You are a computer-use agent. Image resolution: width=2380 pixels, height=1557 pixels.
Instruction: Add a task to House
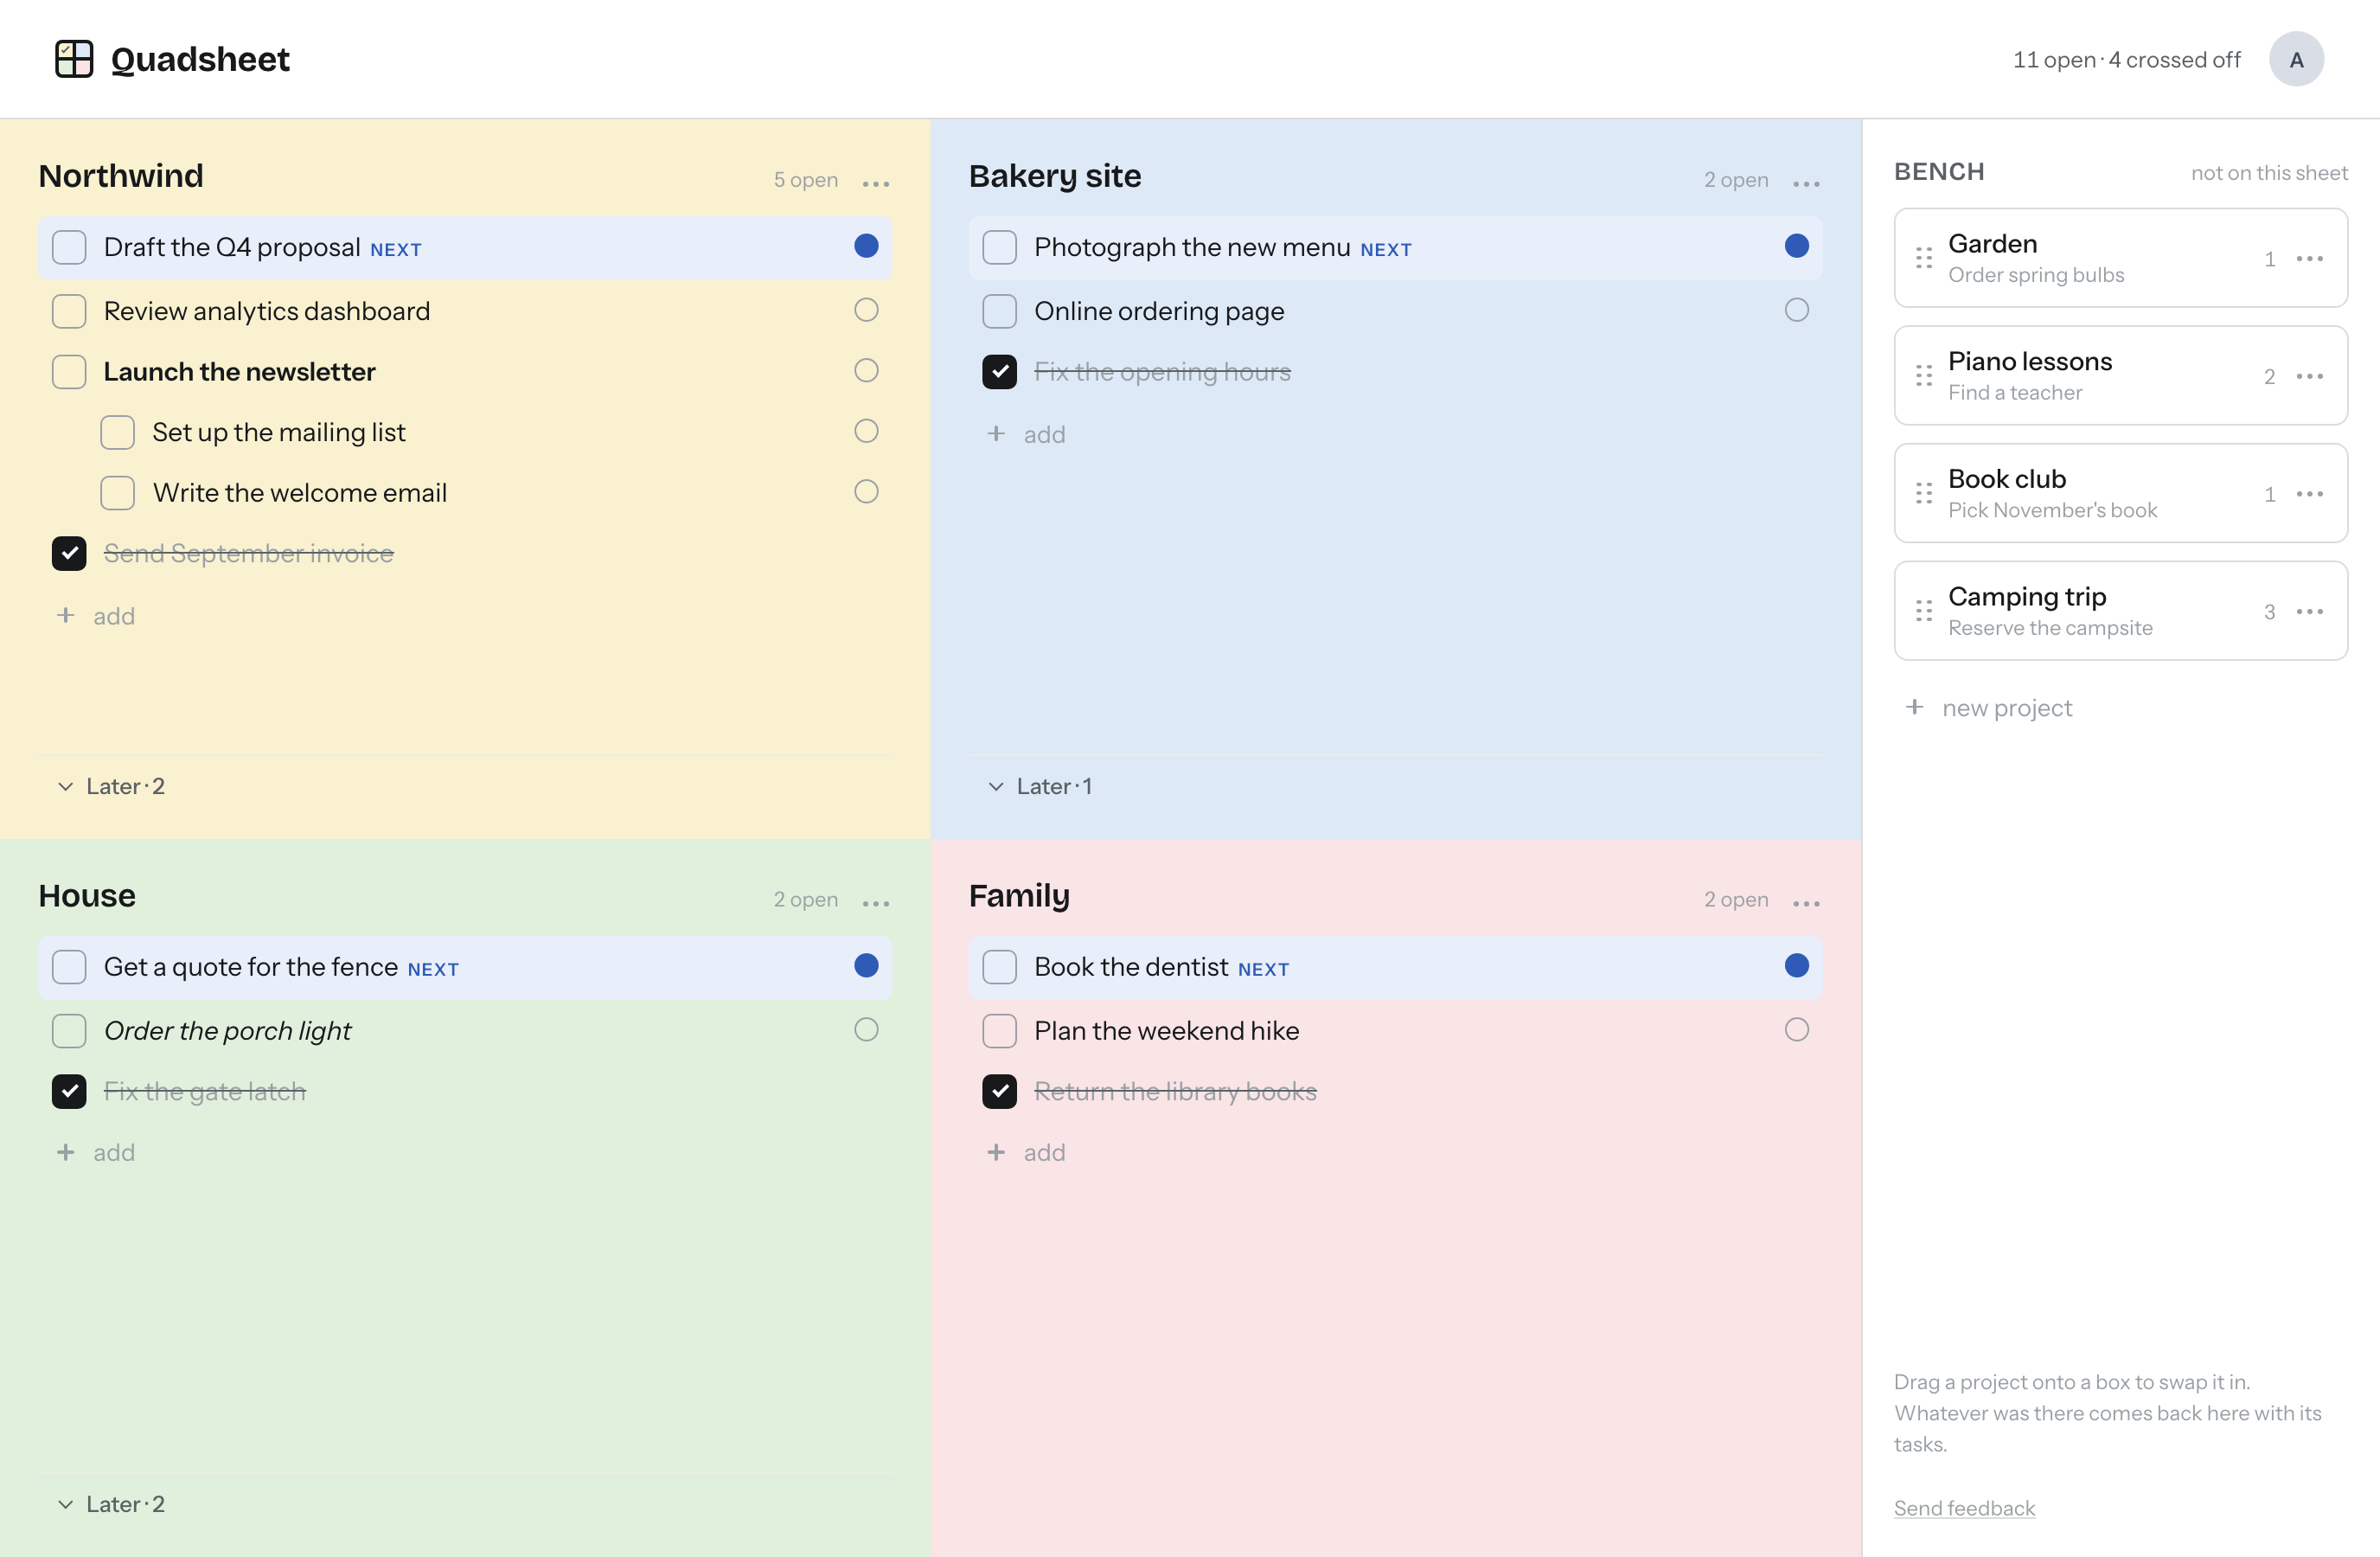click(x=96, y=1152)
